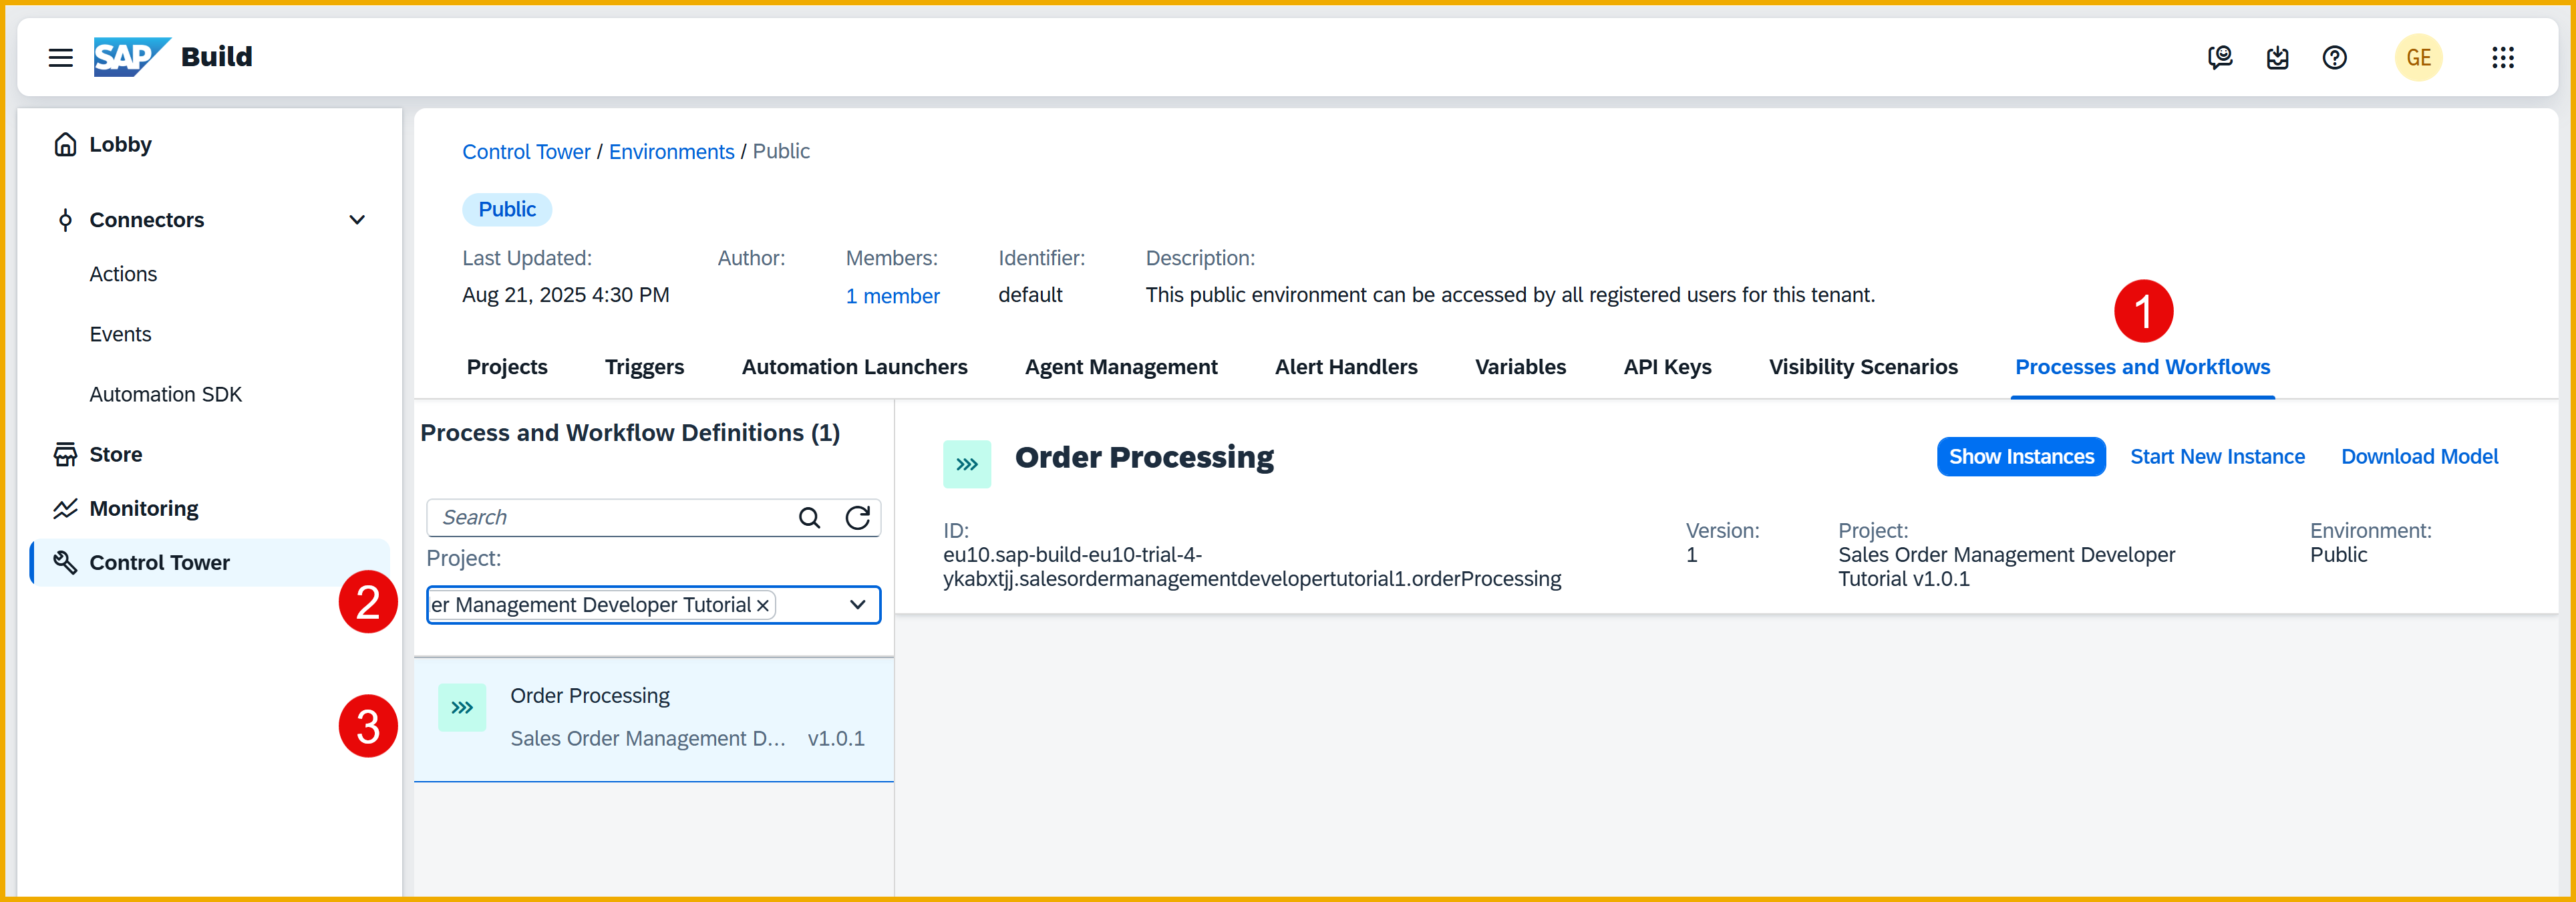The width and height of the screenshot is (2576, 902).
Task: Click the Process and Workflow Definitions heading
Action: [630, 433]
